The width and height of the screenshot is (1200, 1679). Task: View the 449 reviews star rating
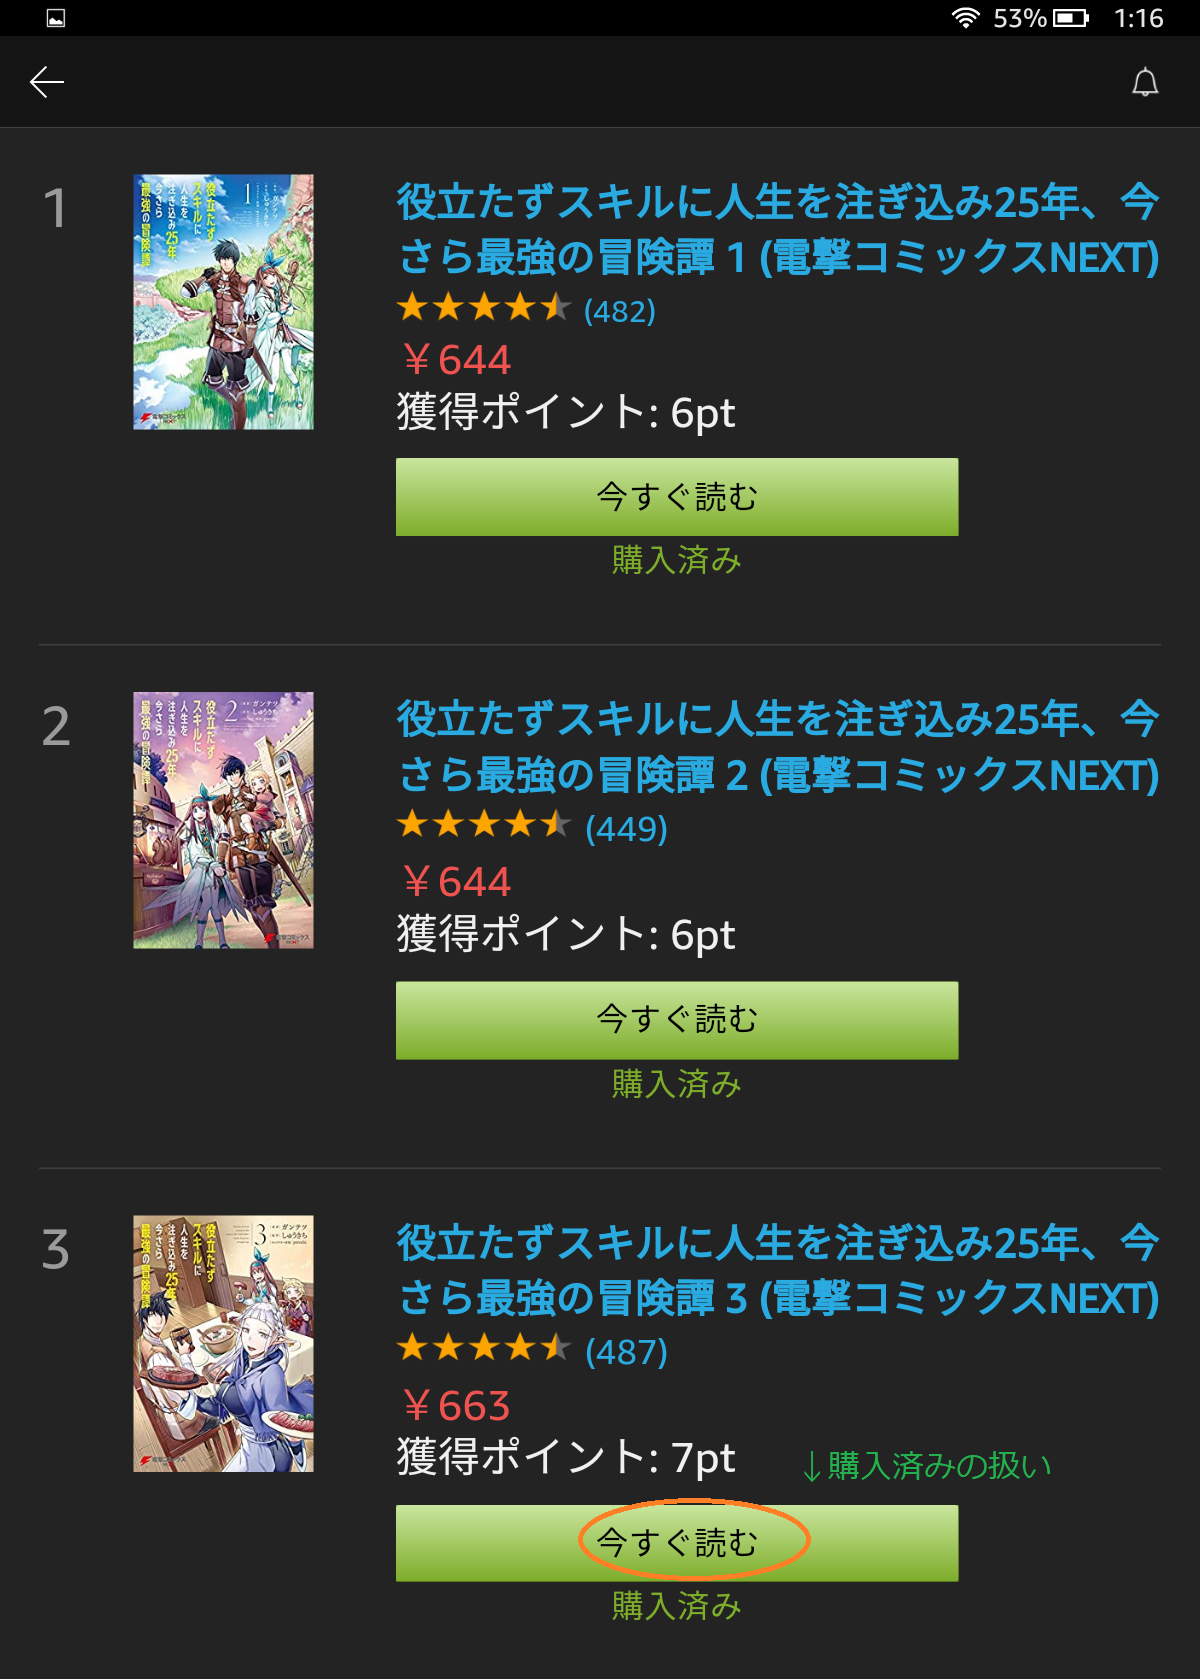(532, 827)
